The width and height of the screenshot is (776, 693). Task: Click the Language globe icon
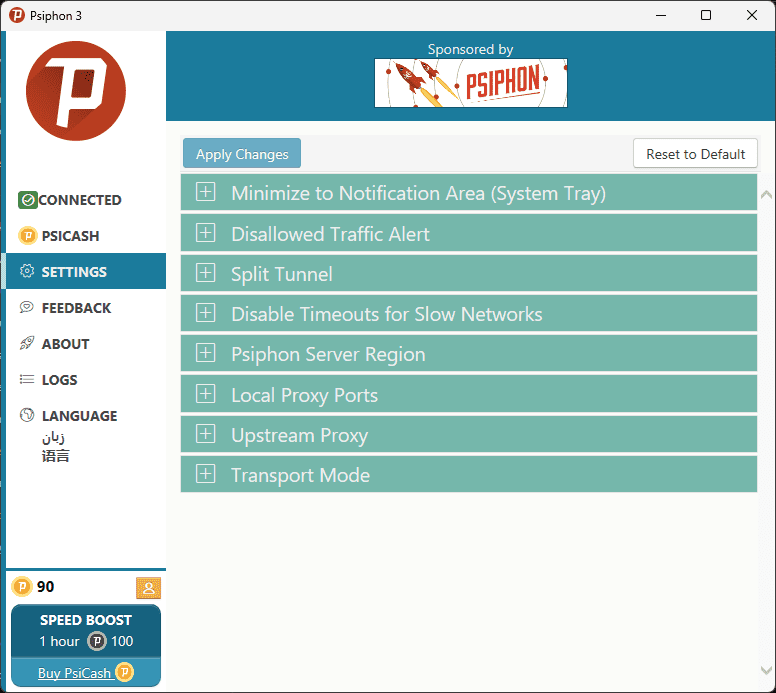[27, 415]
